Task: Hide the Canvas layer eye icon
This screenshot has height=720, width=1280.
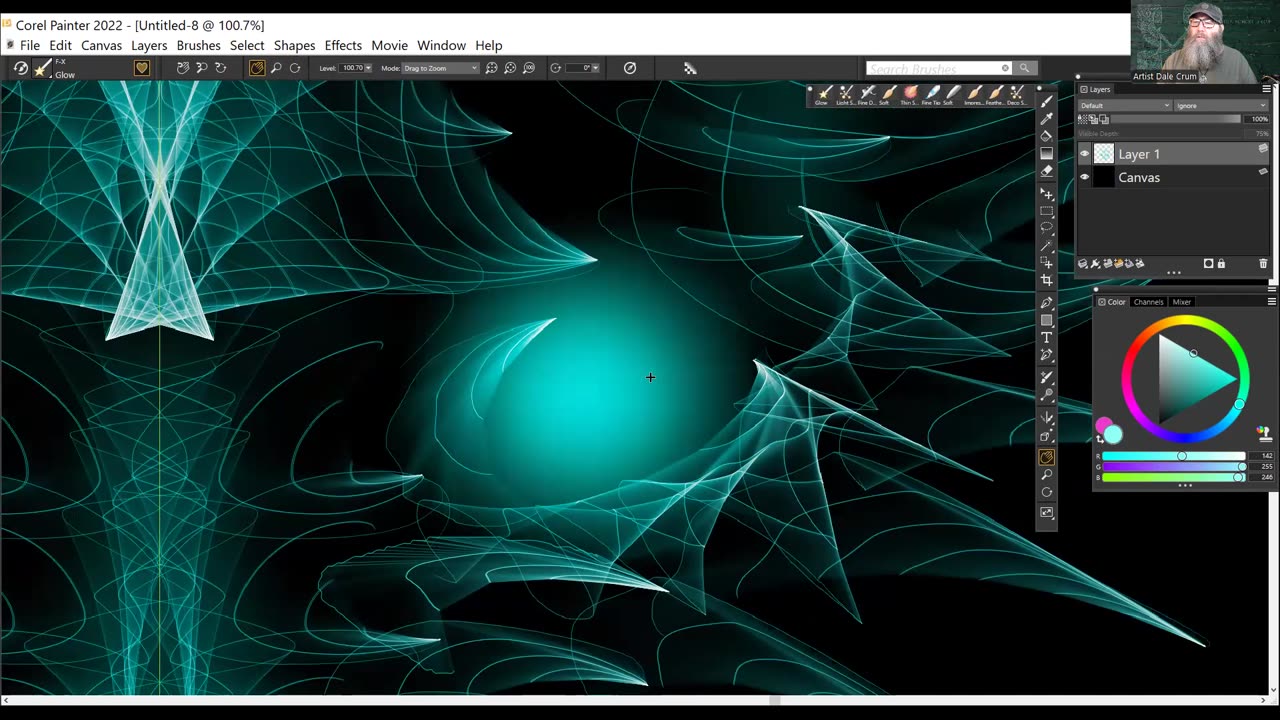Action: (x=1084, y=177)
